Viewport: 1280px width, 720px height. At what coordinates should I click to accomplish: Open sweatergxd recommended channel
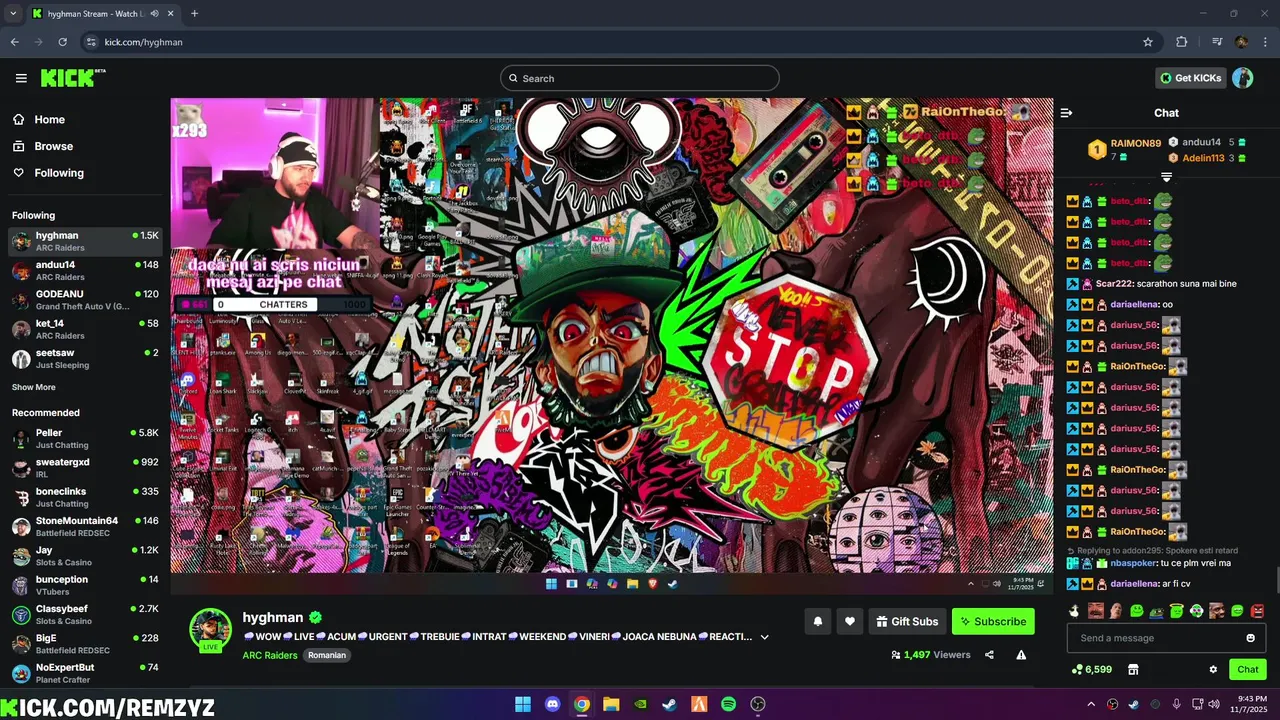(x=85, y=468)
